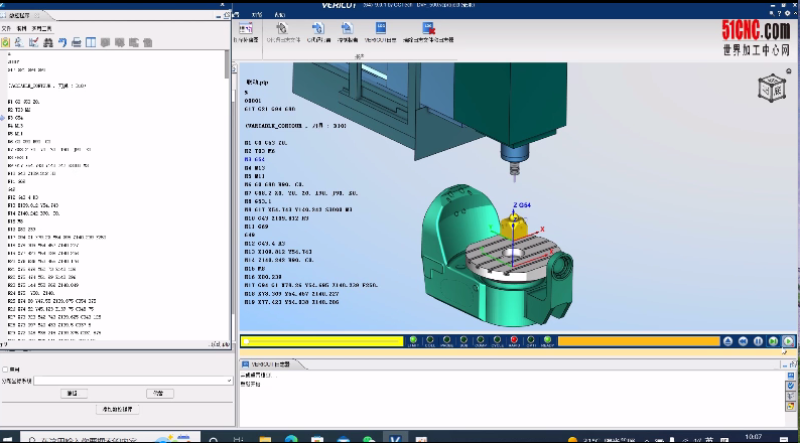Viewport: 800px width, 443px height.
Task: Click the bottom centered button in the editor panel
Action: click(x=117, y=409)
